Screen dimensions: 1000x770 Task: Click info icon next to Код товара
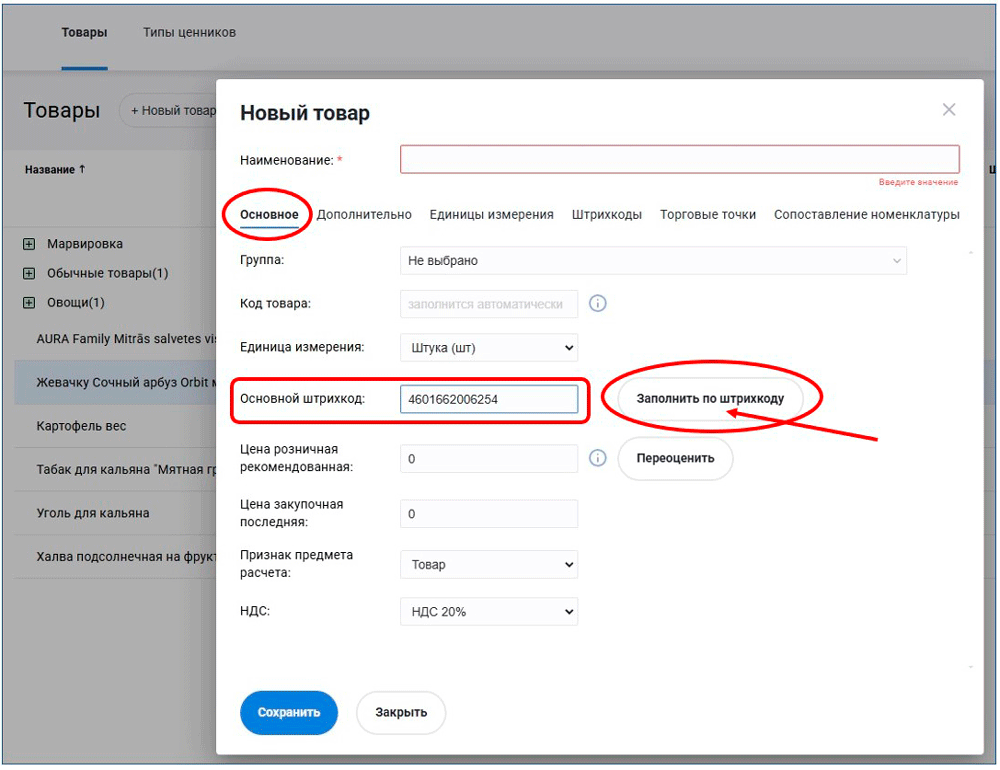click(x=598, y=303)
